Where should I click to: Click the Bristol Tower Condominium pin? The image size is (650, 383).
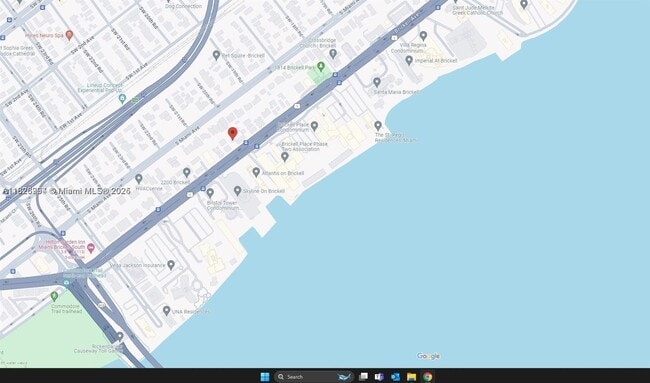pos(210,193)
